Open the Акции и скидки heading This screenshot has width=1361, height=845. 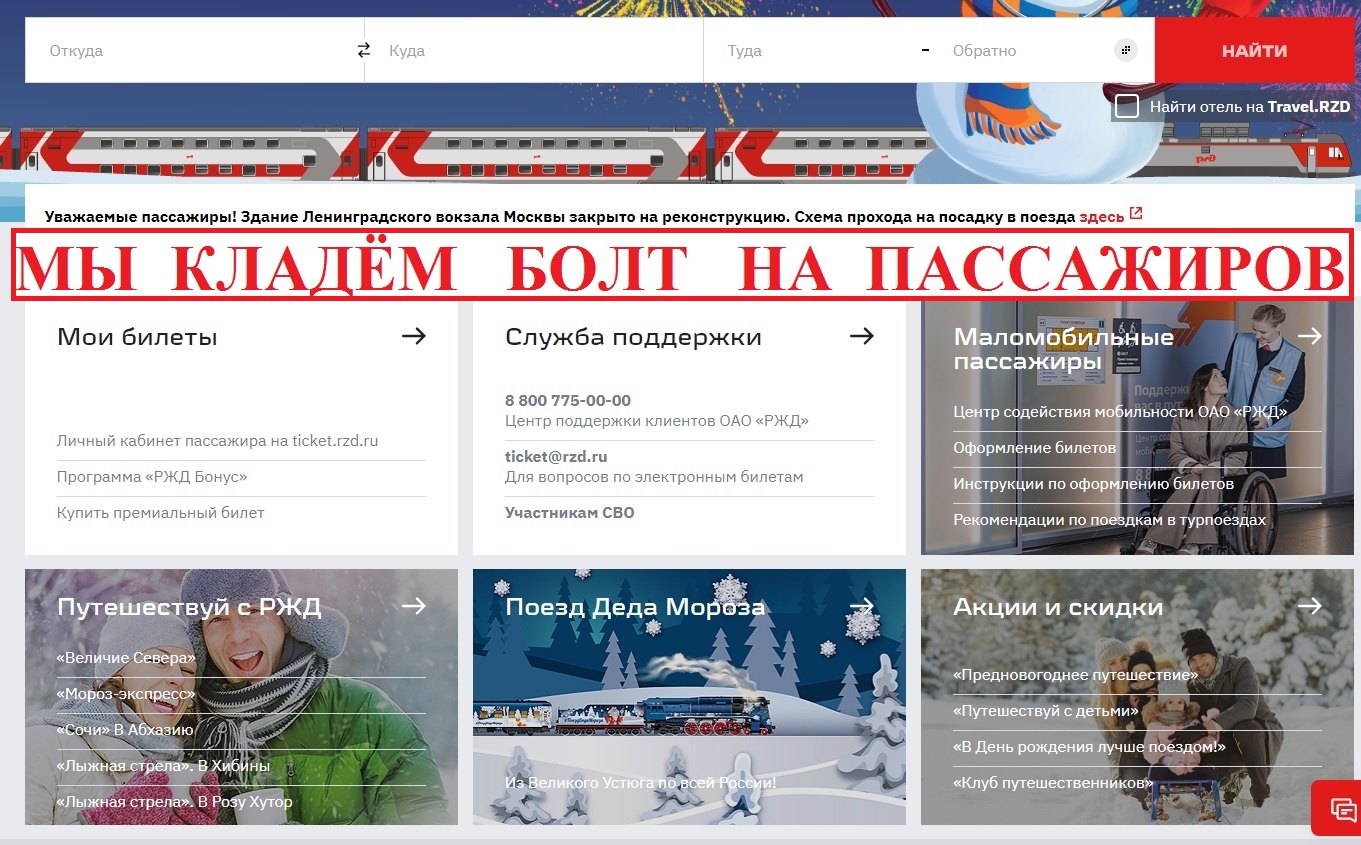(x=1058, y=607)
